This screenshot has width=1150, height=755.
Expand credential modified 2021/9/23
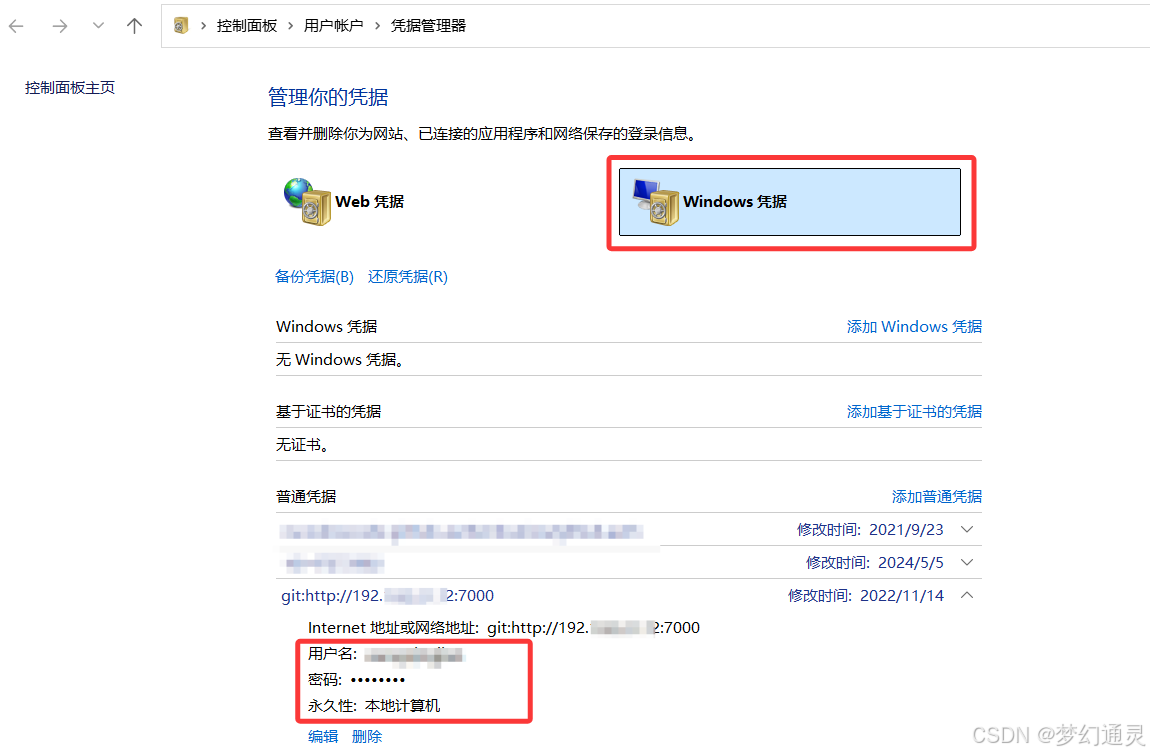point(967,530)
